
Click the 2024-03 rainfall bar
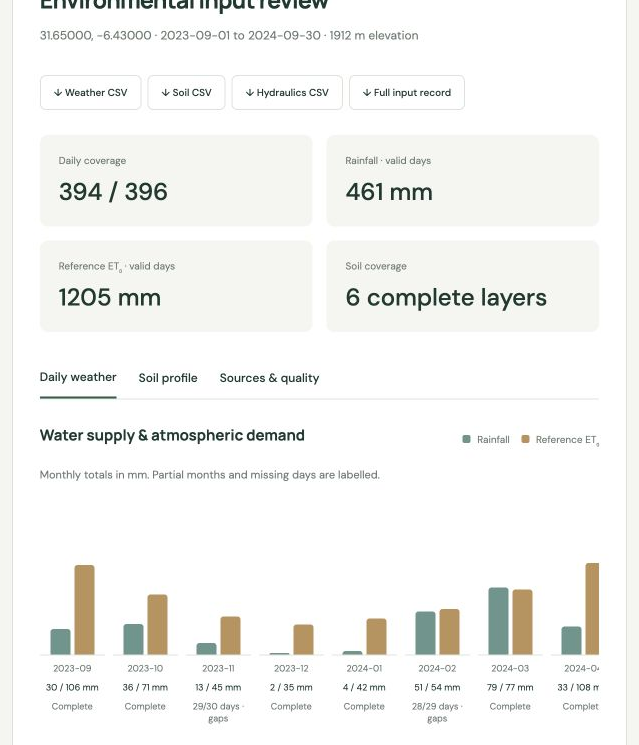point(498,621)
